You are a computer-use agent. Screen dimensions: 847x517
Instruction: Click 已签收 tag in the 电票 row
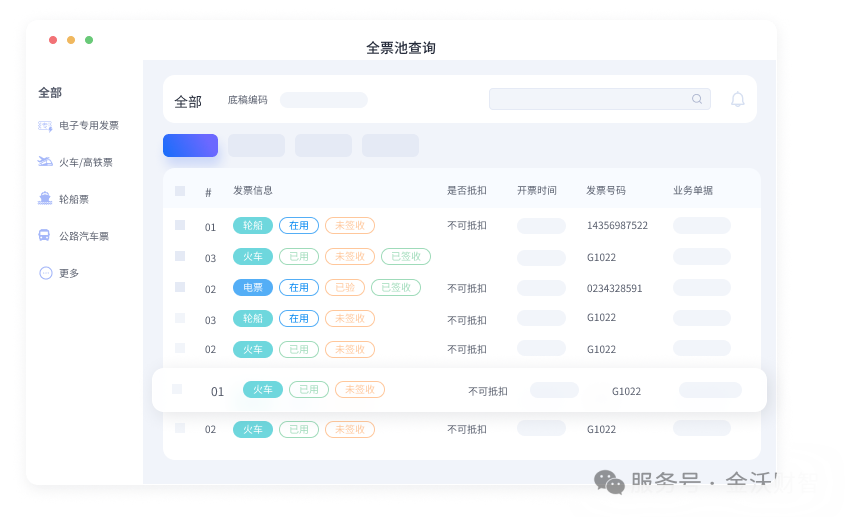click(396, 287)
